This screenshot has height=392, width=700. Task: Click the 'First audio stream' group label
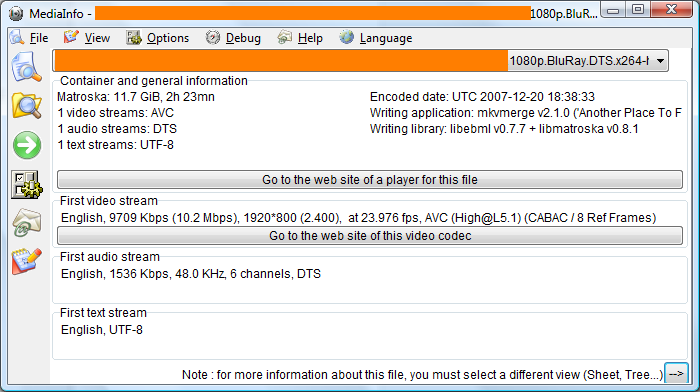109,257
